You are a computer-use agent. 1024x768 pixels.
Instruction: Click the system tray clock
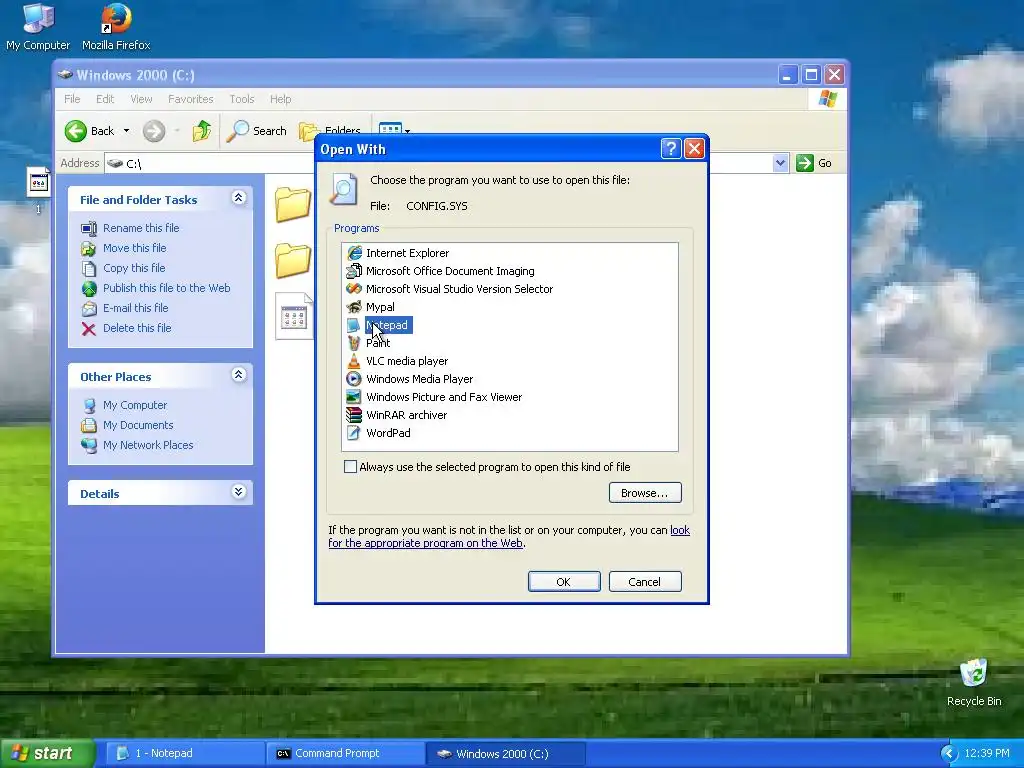click(x=987, y=754)
